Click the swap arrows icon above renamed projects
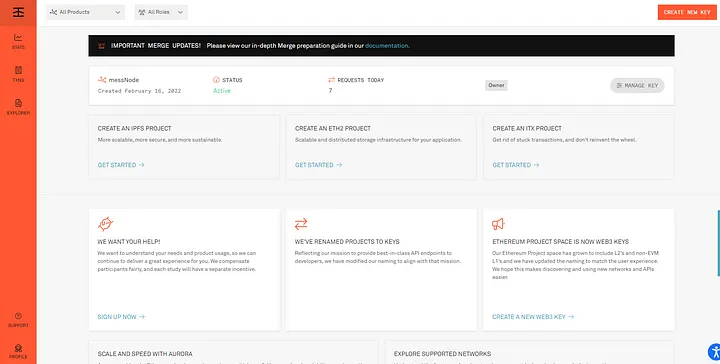This screenshot has width=720, height=364. 301,224
